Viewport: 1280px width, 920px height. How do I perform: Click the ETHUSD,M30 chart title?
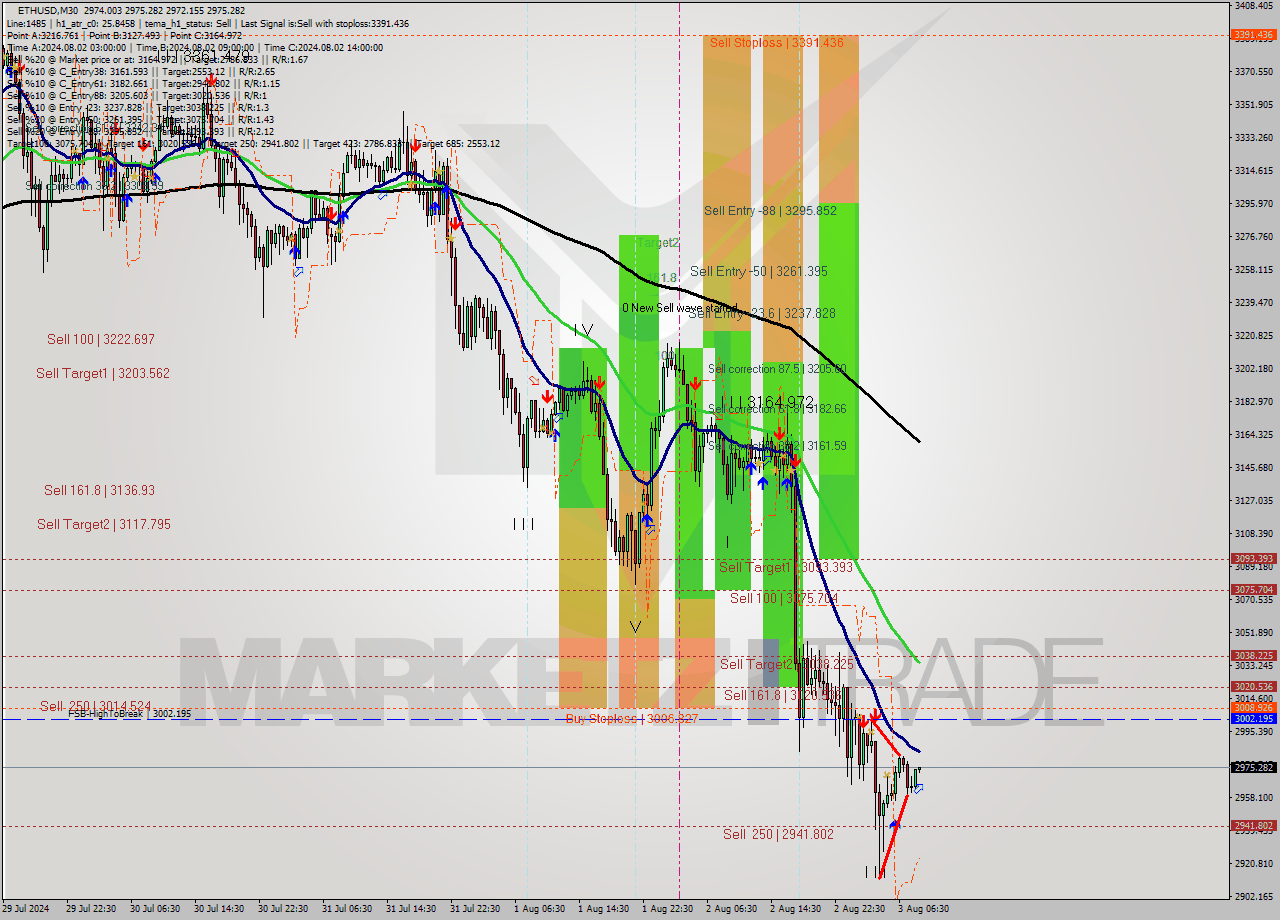pyautogui.click(x=48, y=10)
